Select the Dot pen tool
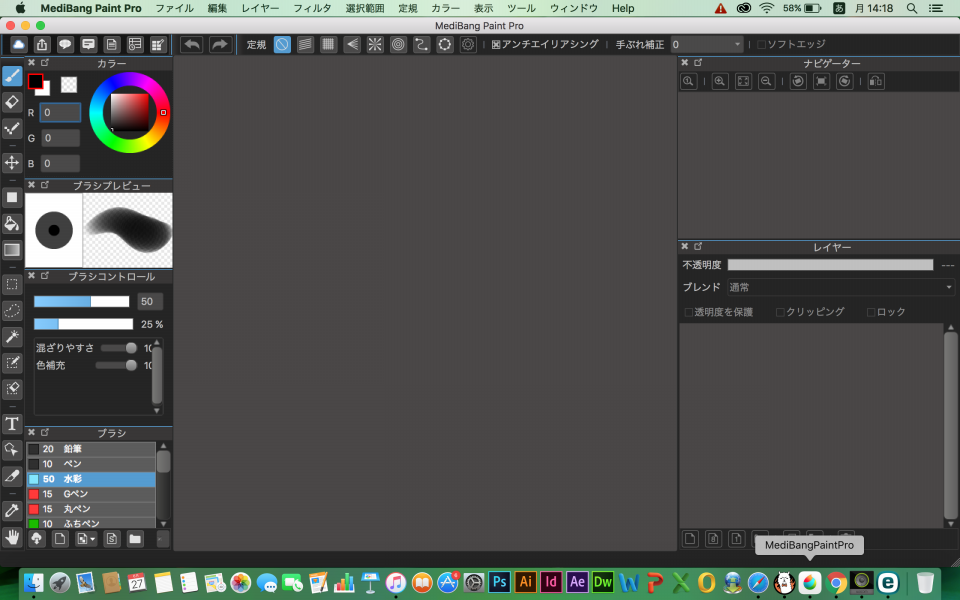 tap(12, 128)
